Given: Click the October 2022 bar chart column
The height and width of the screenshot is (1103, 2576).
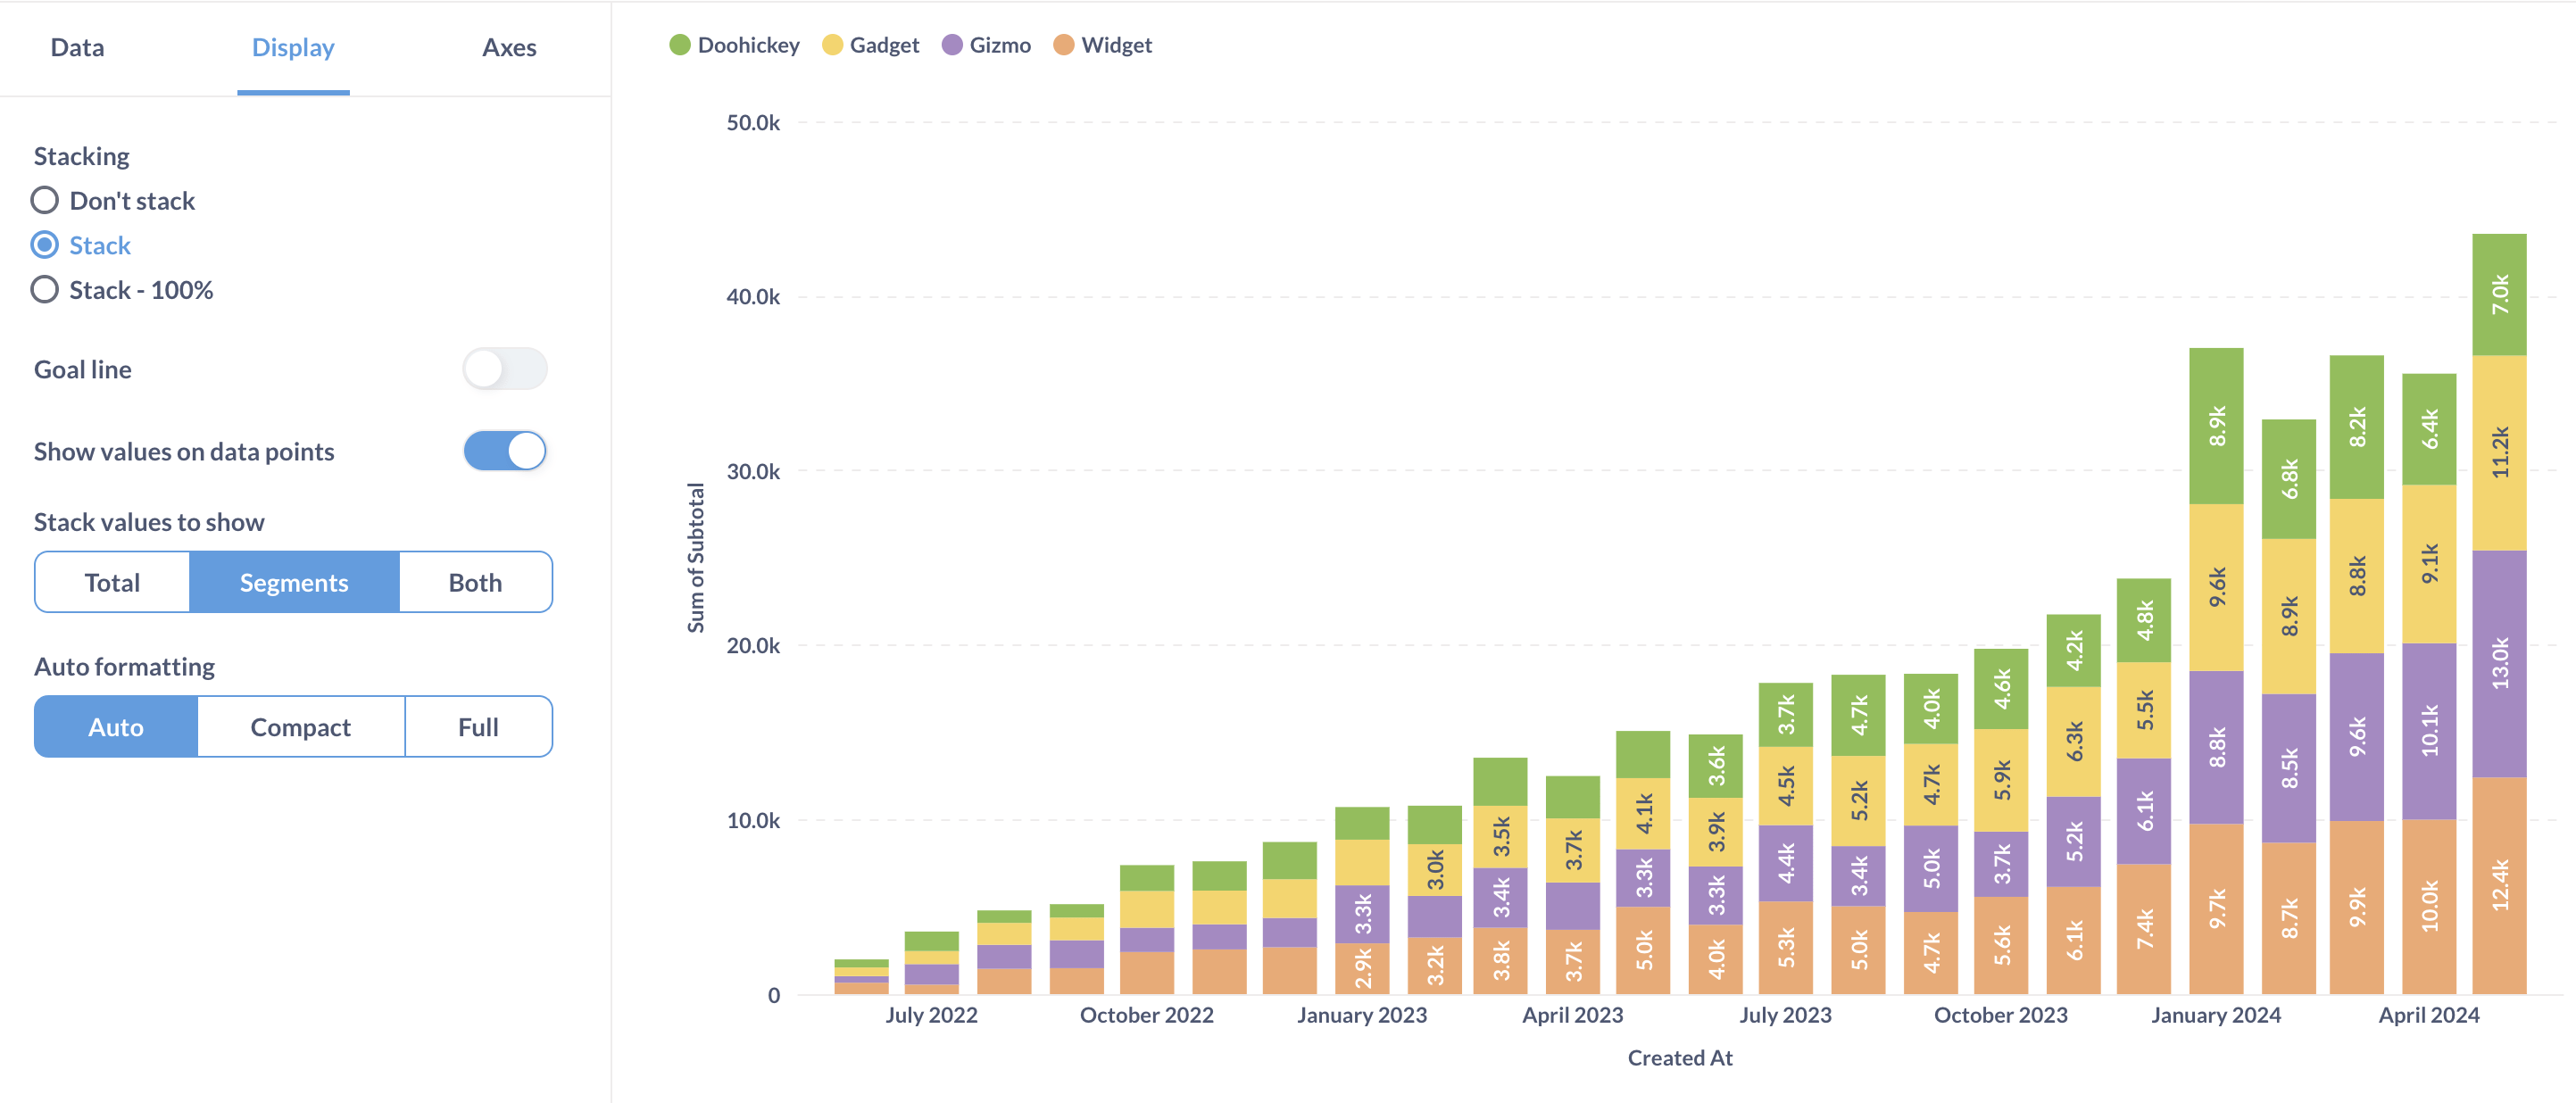Looking at the screenshot, I should (x=1140, y=919).
